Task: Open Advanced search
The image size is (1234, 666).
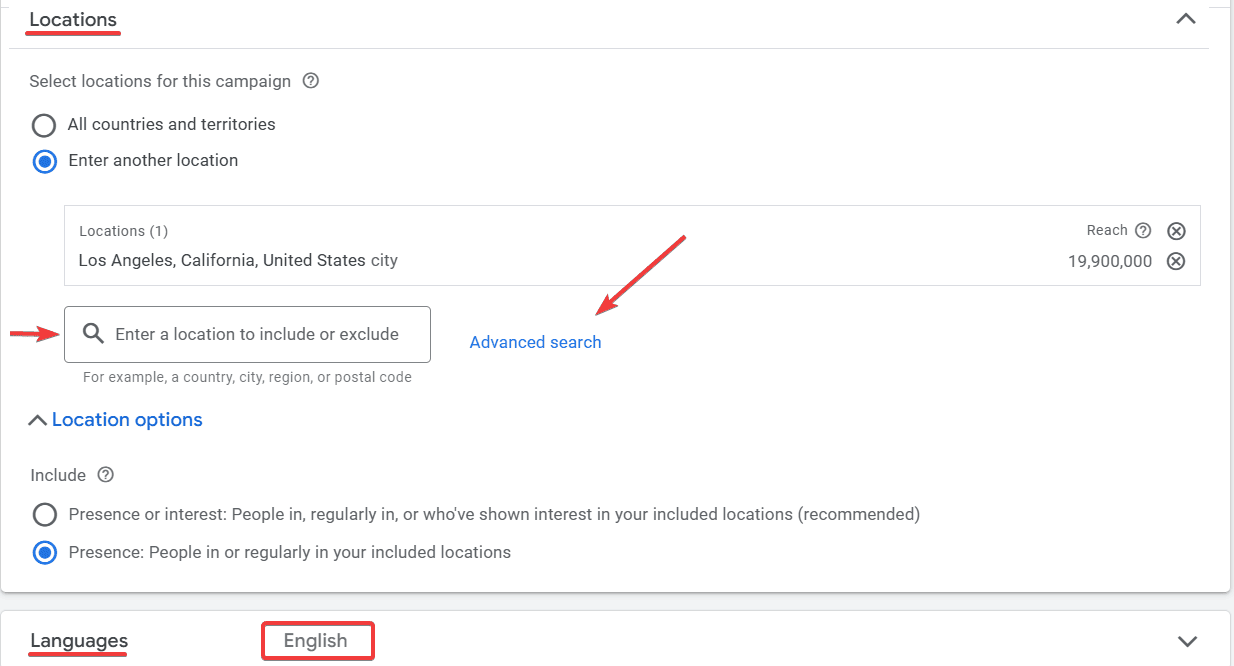Action: click(x=535, y=341)
